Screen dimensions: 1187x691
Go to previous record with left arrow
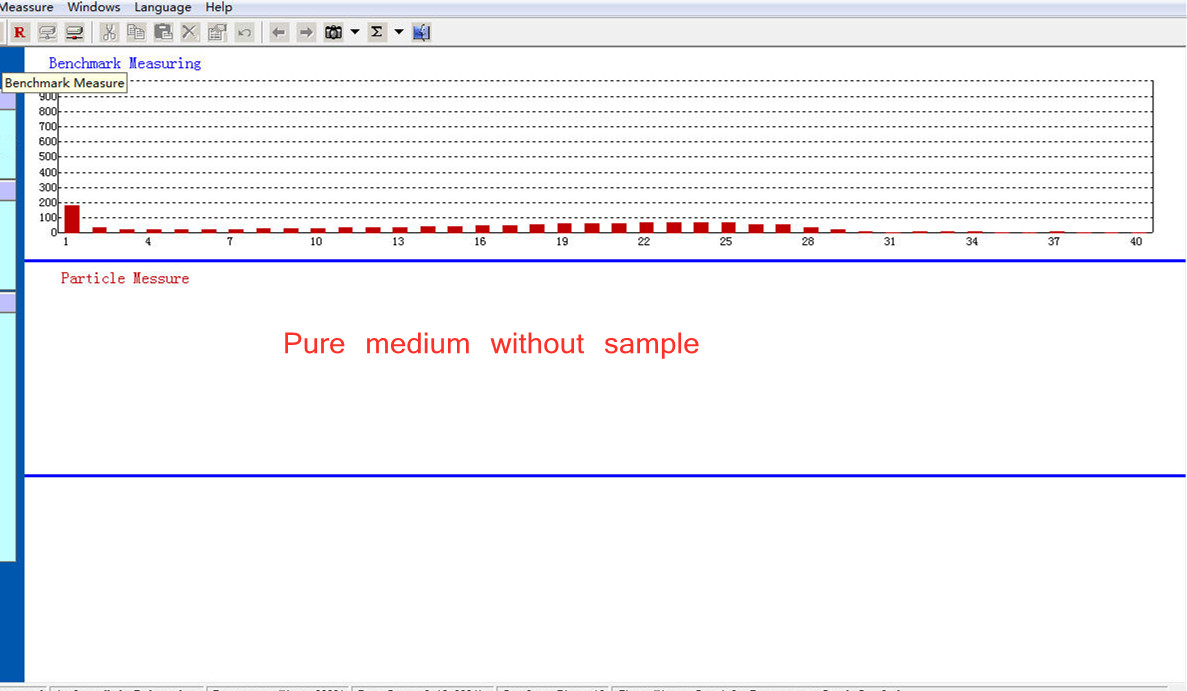(279, 32)
